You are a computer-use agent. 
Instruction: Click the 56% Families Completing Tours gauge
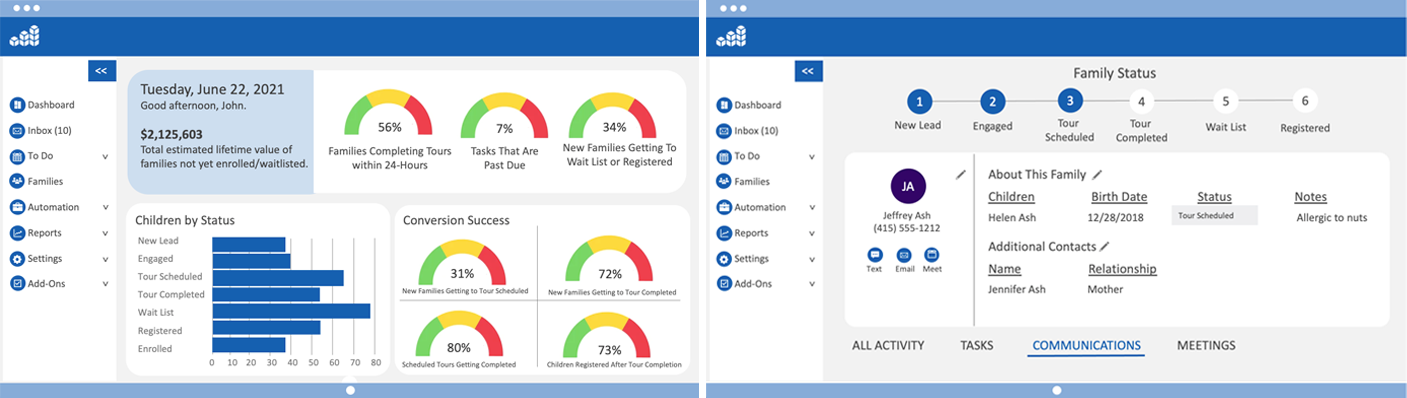[389, 115]
